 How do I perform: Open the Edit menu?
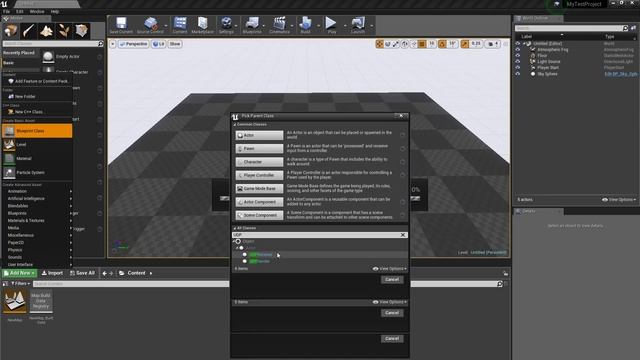pos(19,11)
